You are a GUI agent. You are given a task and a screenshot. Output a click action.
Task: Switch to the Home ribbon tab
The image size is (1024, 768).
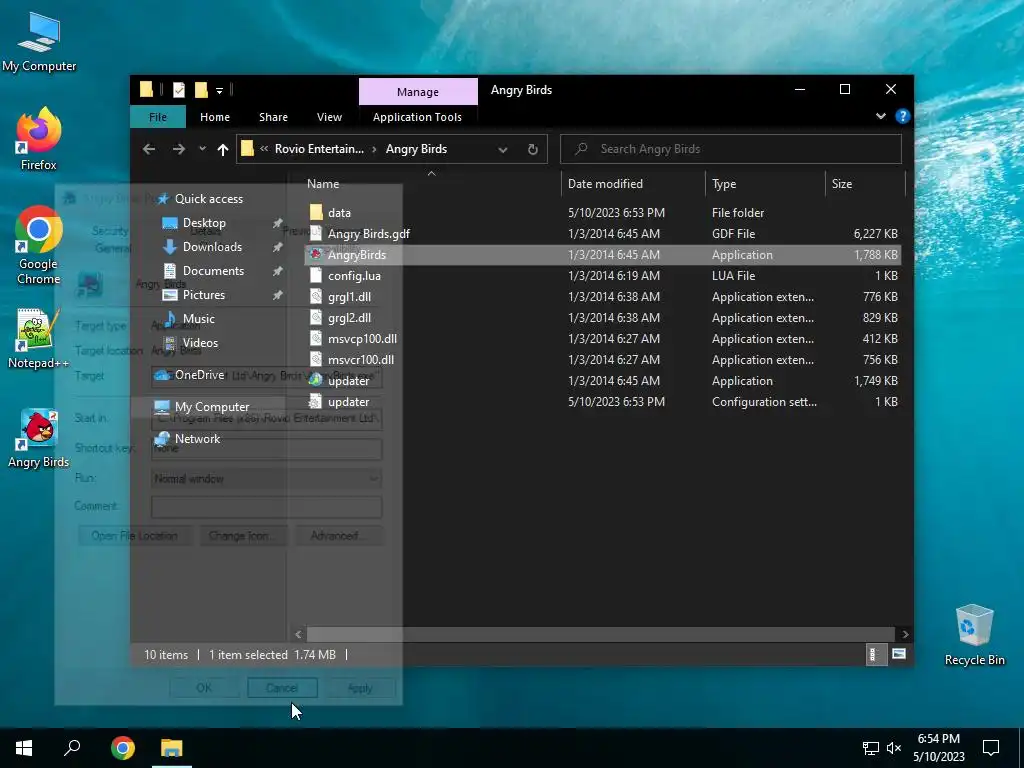point(215,117)
